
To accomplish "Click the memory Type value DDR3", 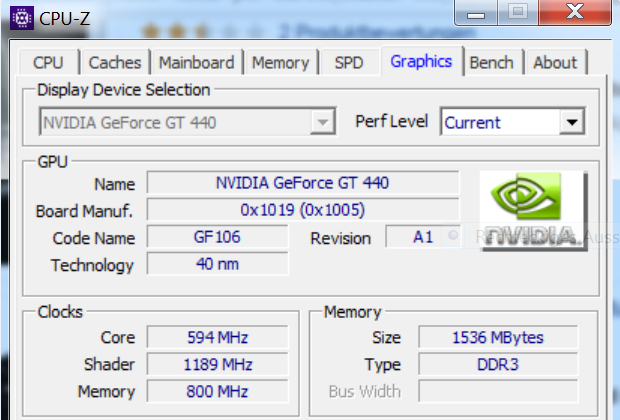I will click(x=498, y=364).
